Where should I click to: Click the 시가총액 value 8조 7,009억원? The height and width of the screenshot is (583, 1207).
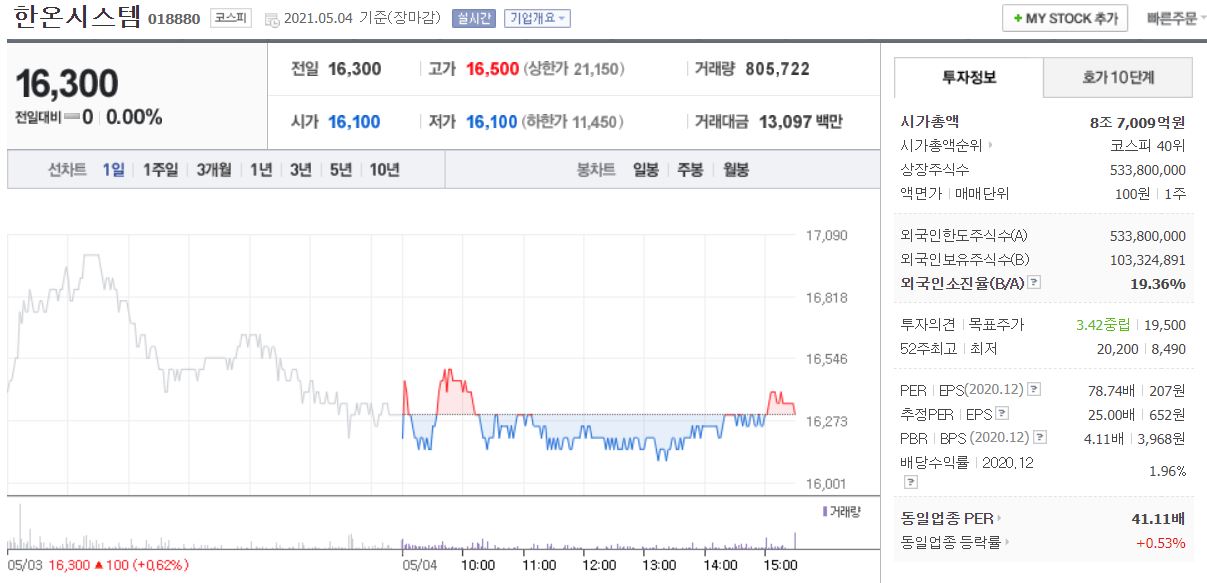coord(1138,122)
